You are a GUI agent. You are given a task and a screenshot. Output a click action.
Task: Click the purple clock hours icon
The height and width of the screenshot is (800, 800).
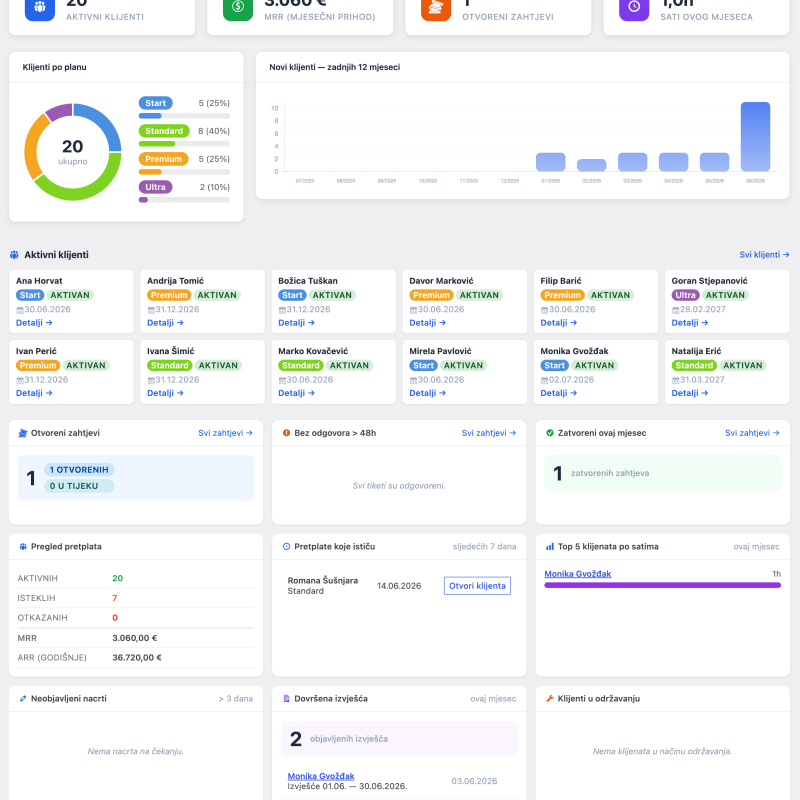[x=634, y=7]
